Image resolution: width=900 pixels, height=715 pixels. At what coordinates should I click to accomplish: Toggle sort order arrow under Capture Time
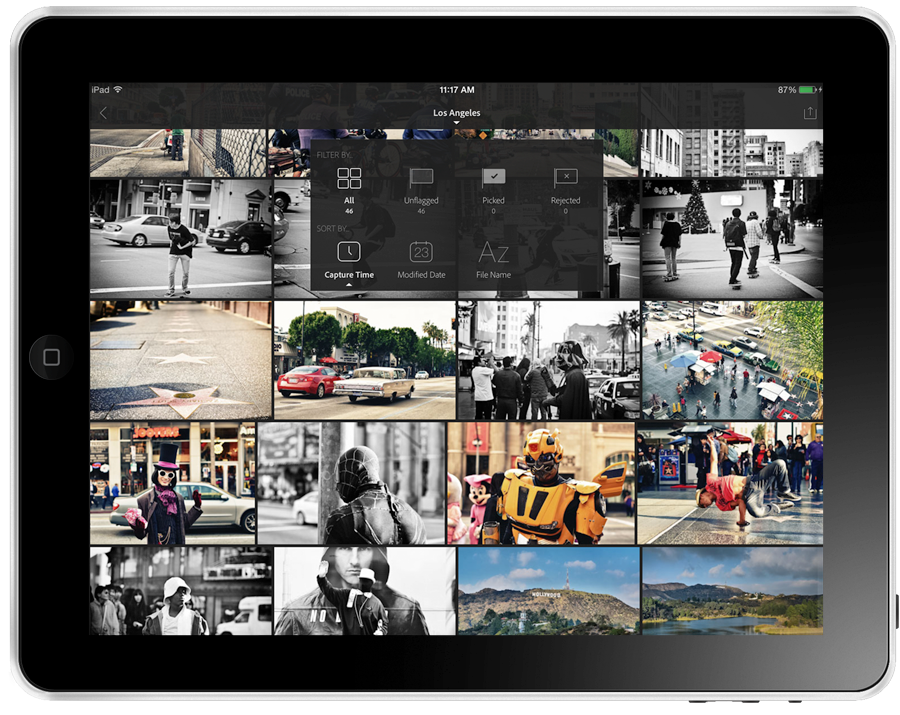[x=349, y=285]
